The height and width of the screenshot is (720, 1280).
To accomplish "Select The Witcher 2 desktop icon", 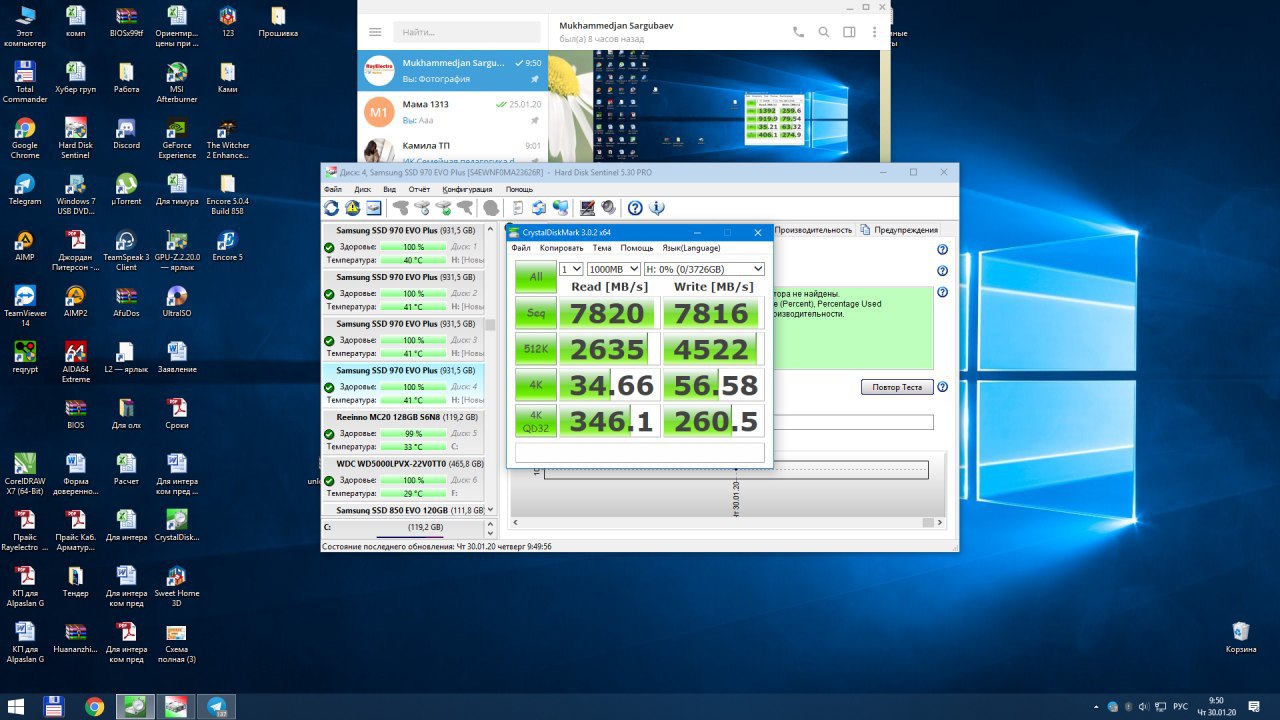I will point(228,138).
